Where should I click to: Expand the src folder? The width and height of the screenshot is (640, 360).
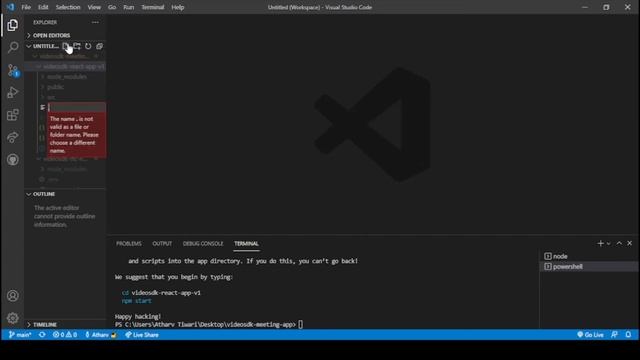(x=51, y=97)
